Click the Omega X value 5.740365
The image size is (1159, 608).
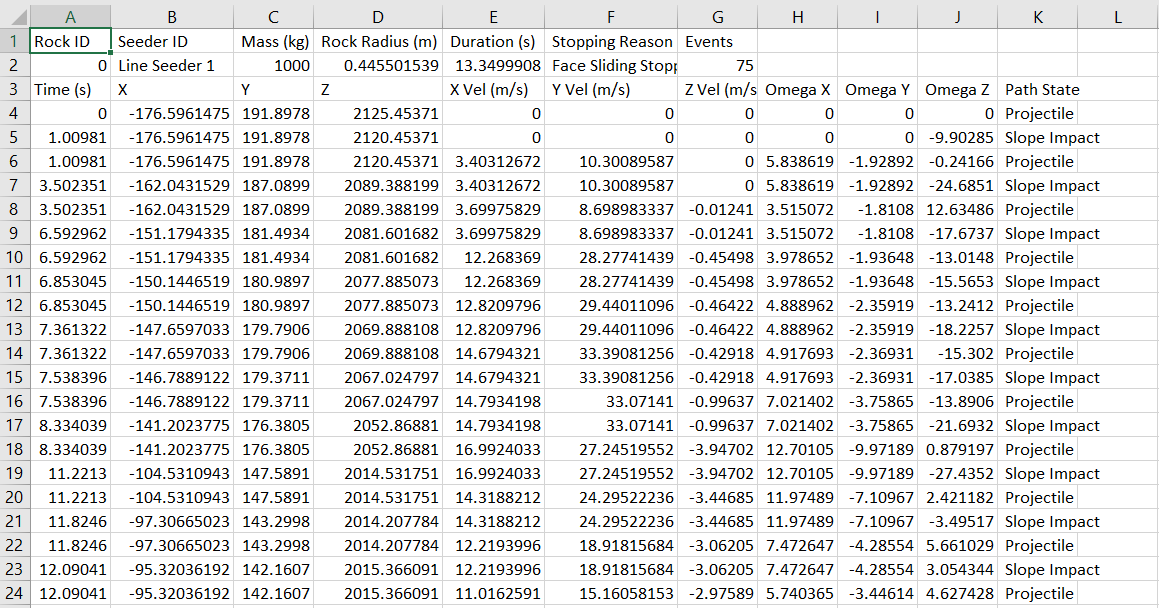pyautogui.click(x=798, y=593)
